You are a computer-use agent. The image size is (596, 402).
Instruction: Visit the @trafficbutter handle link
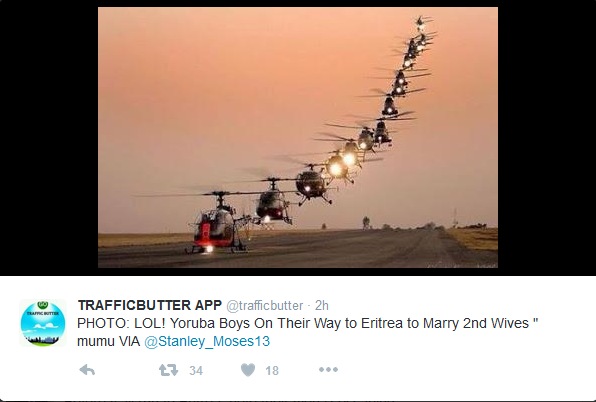(x=265, y=305)
